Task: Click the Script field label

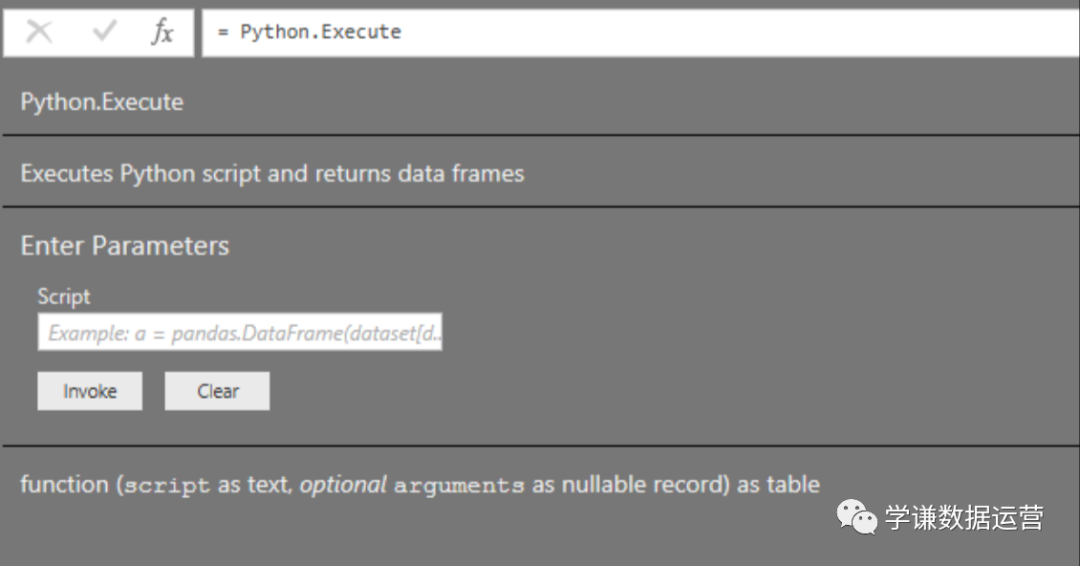Action: pos(64,296)
